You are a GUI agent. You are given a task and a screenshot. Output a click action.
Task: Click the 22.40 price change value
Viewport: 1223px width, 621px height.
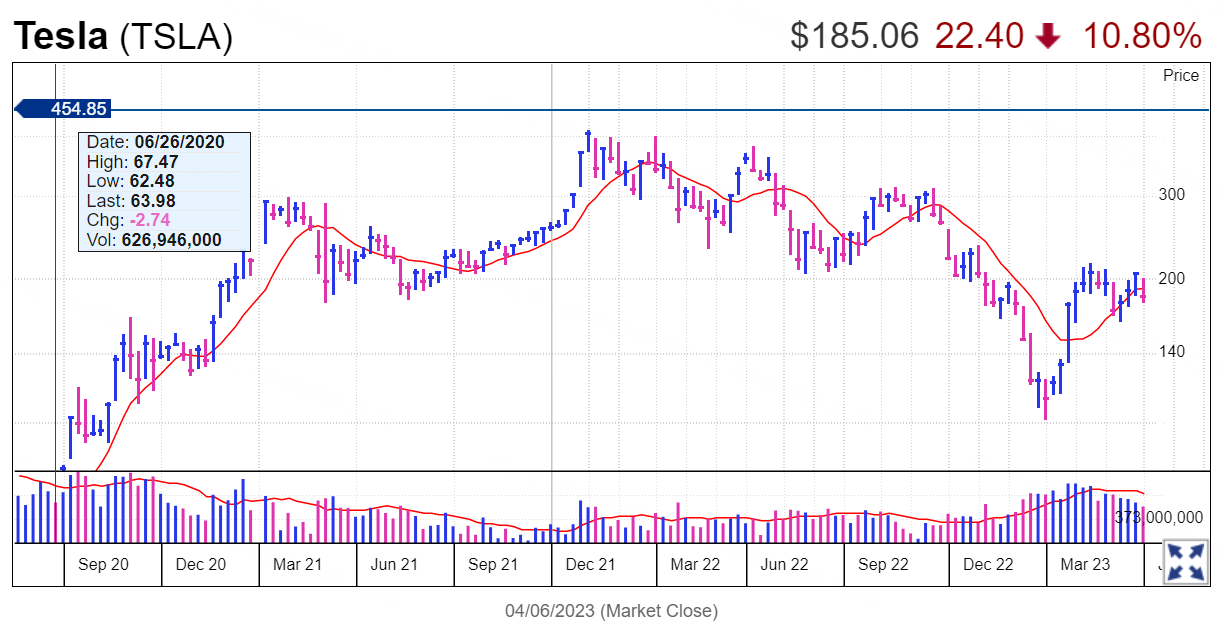click(x=979, y=36)
